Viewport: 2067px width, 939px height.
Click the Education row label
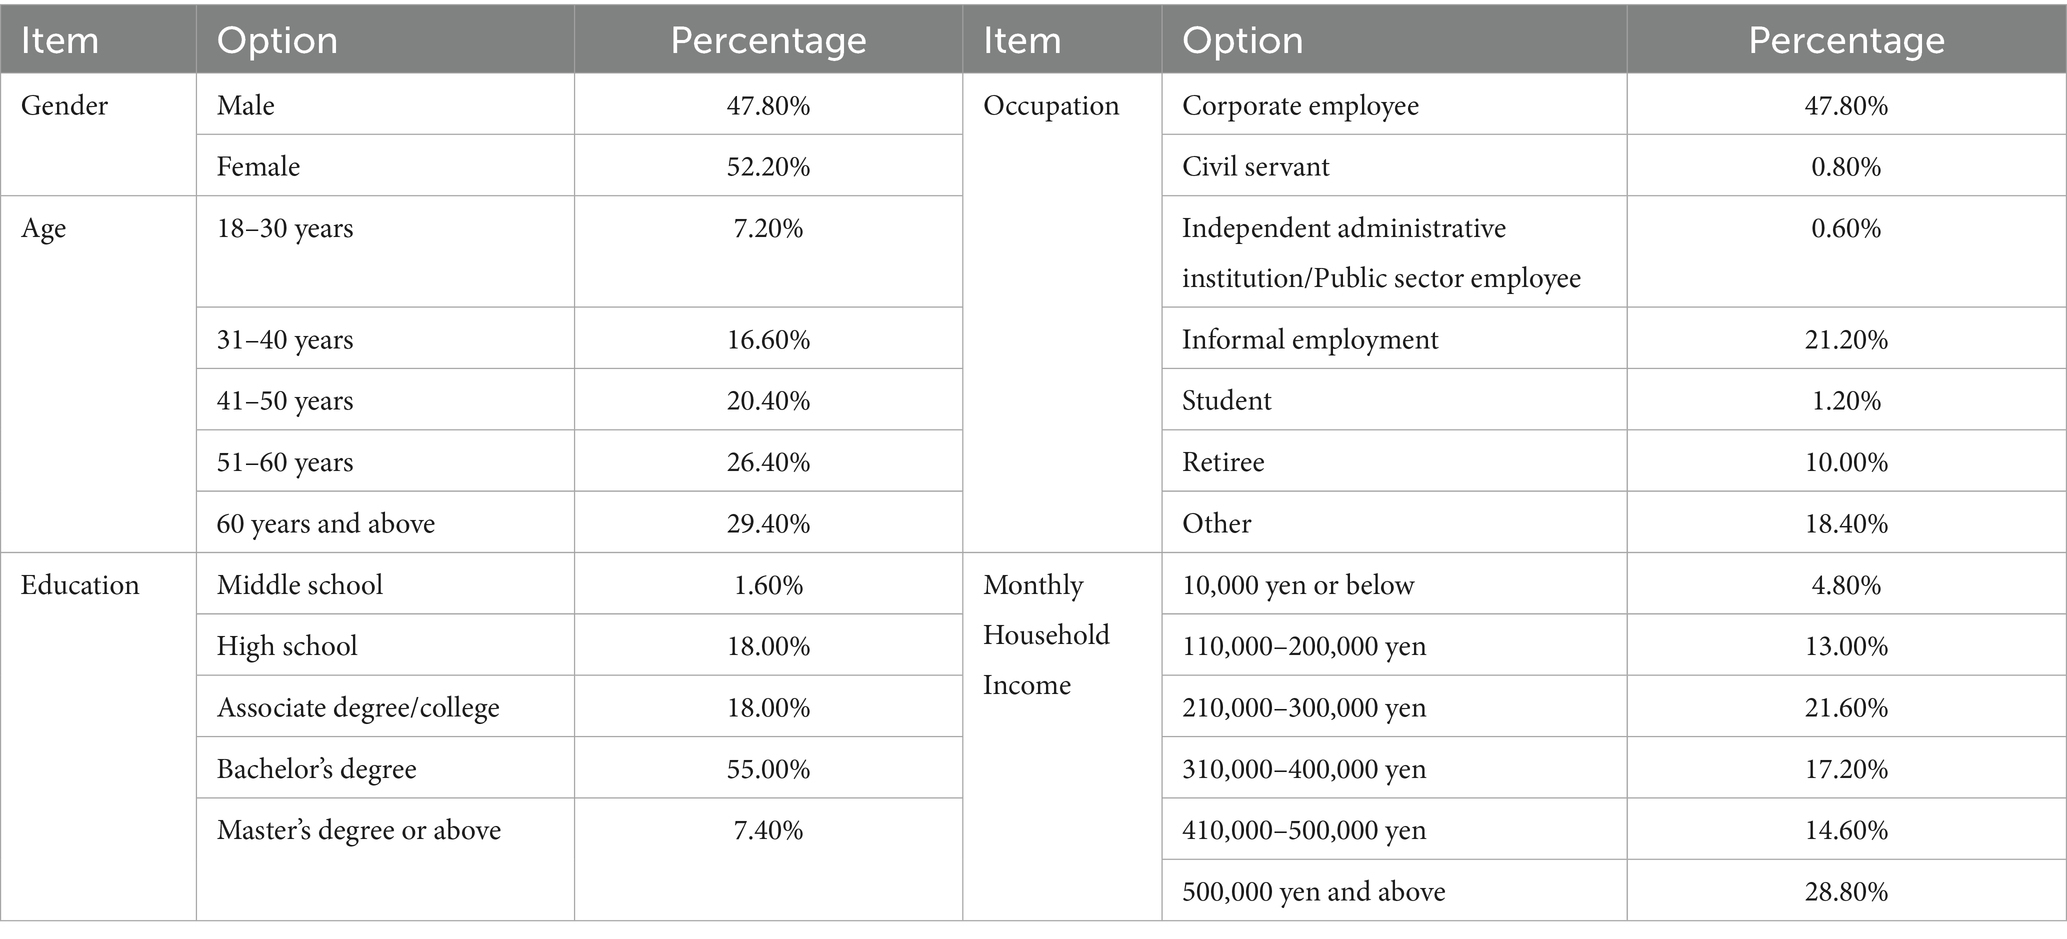point(80,585)
